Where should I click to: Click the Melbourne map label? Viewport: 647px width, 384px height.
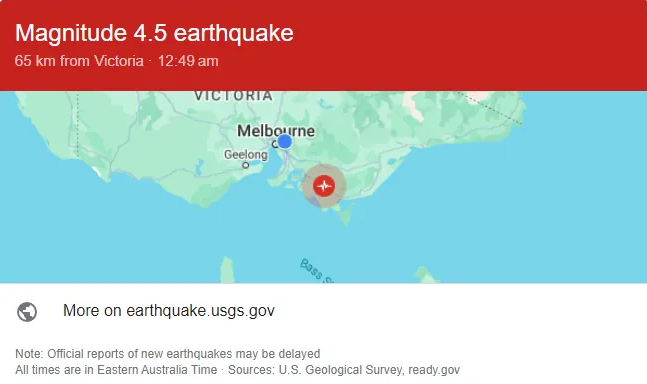tap(276, 131)
